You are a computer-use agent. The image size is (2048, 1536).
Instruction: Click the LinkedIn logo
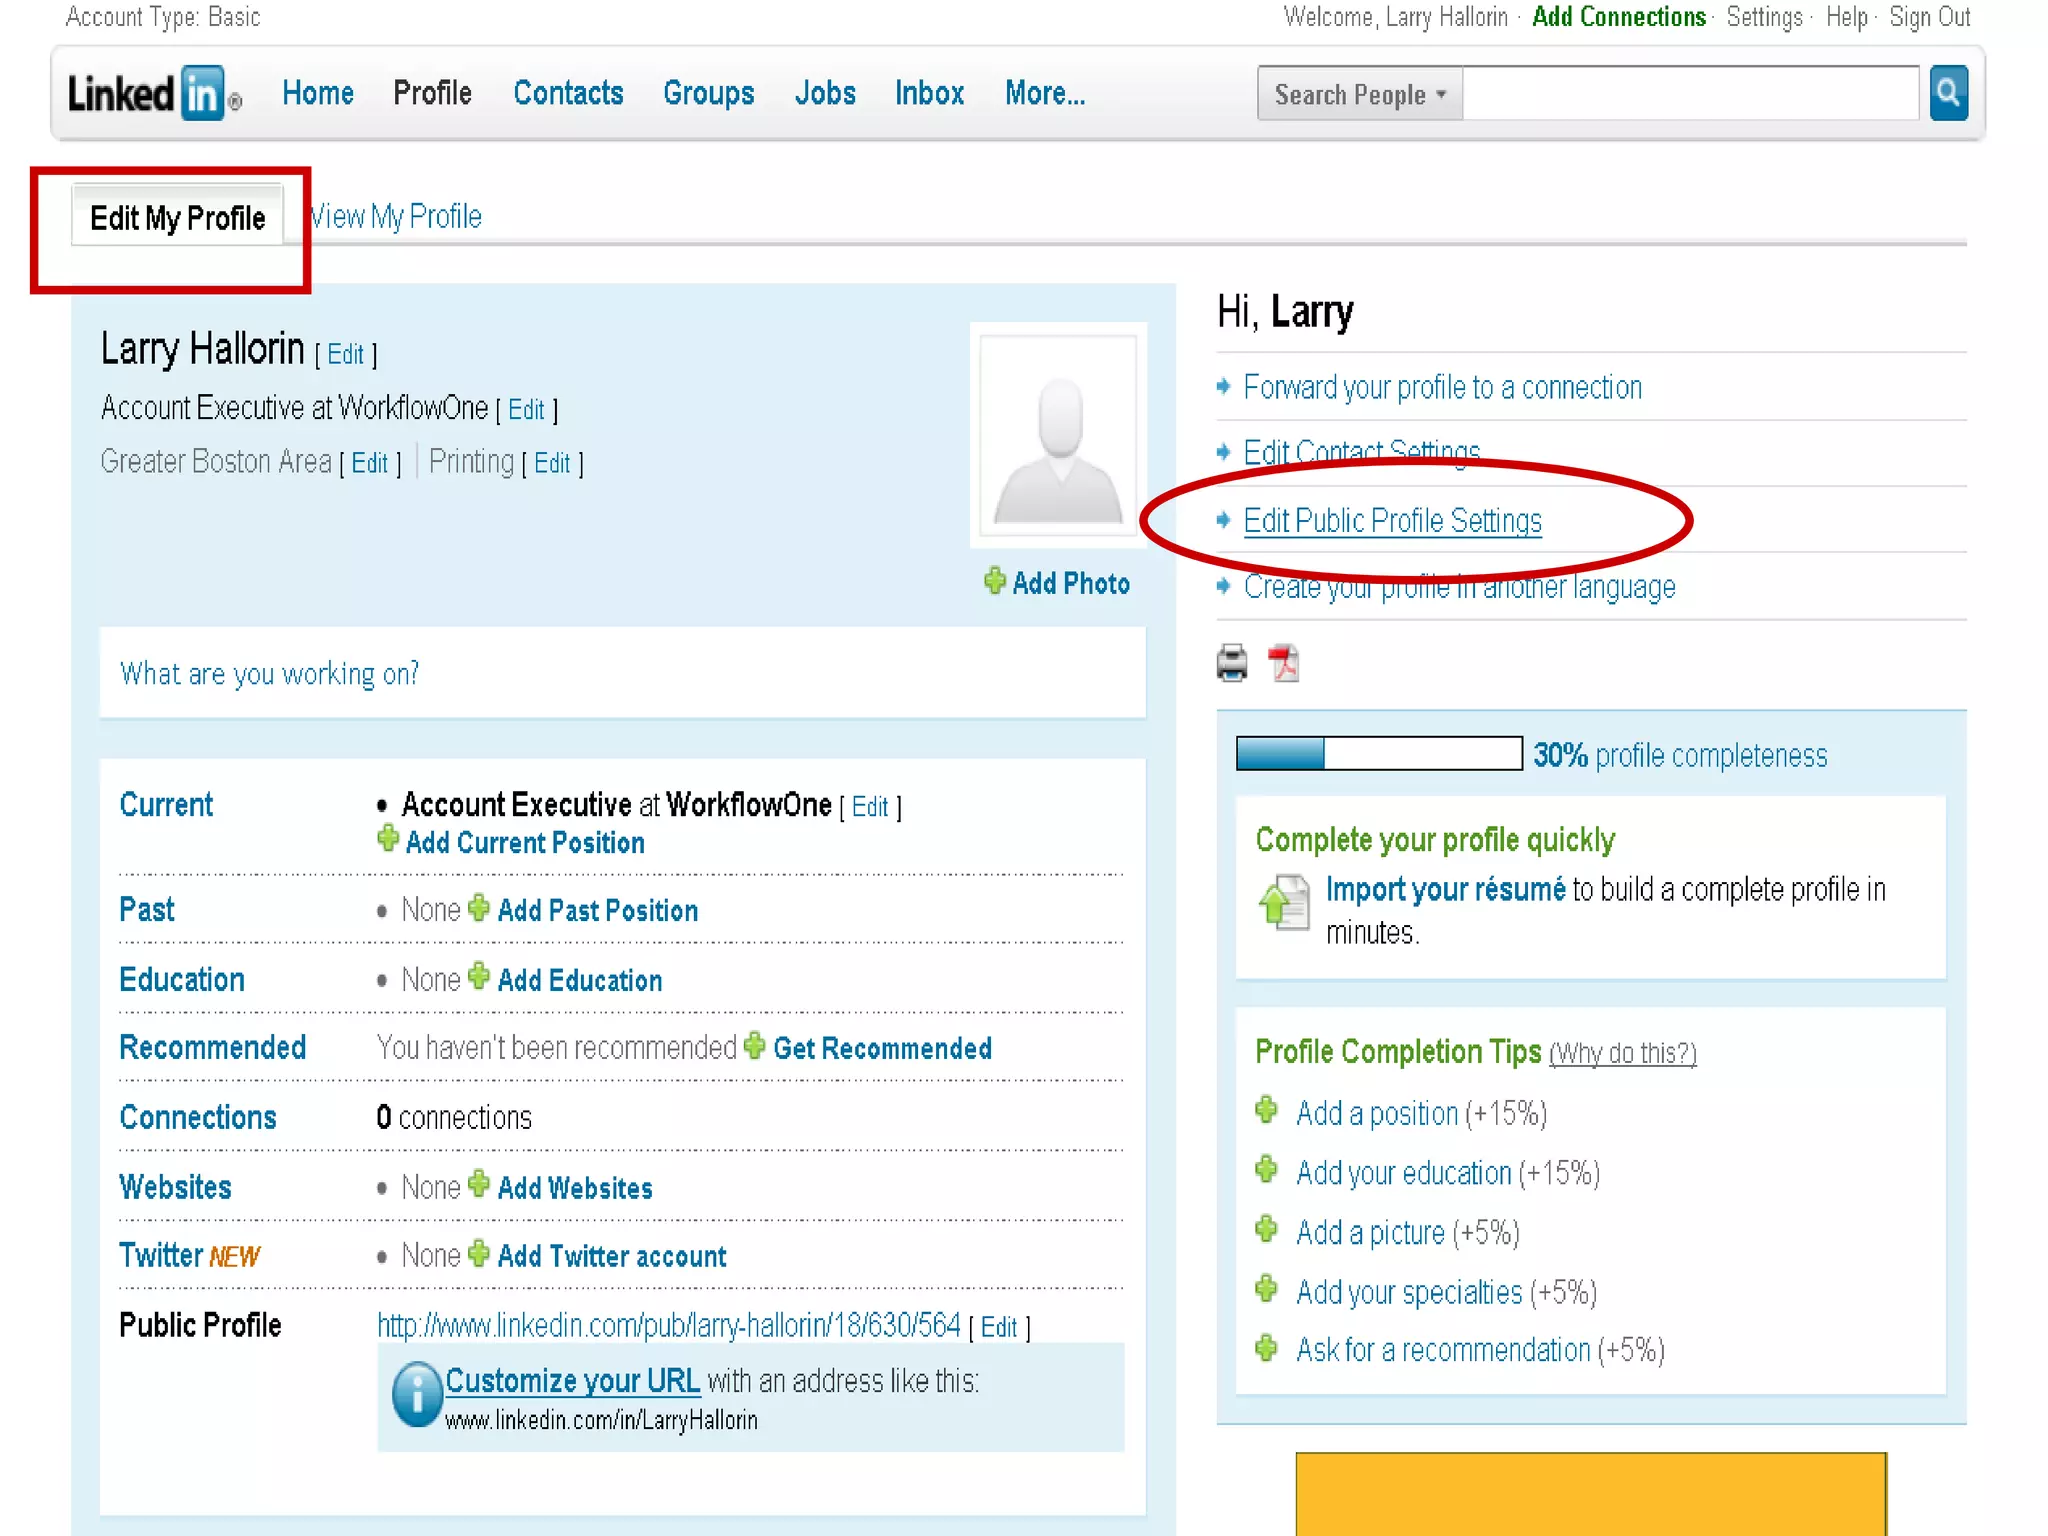(152, 94)
